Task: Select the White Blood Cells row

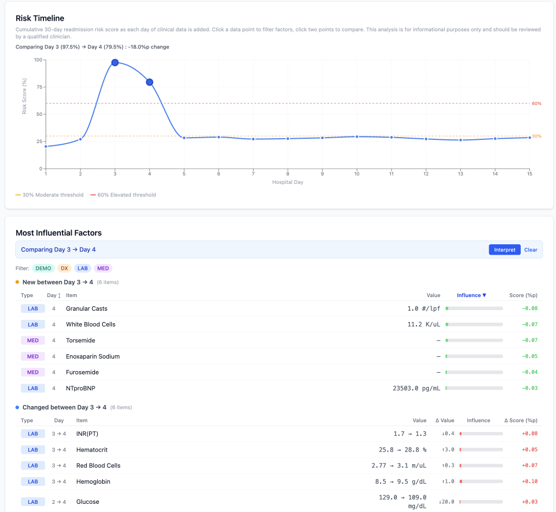Action: 279,324
